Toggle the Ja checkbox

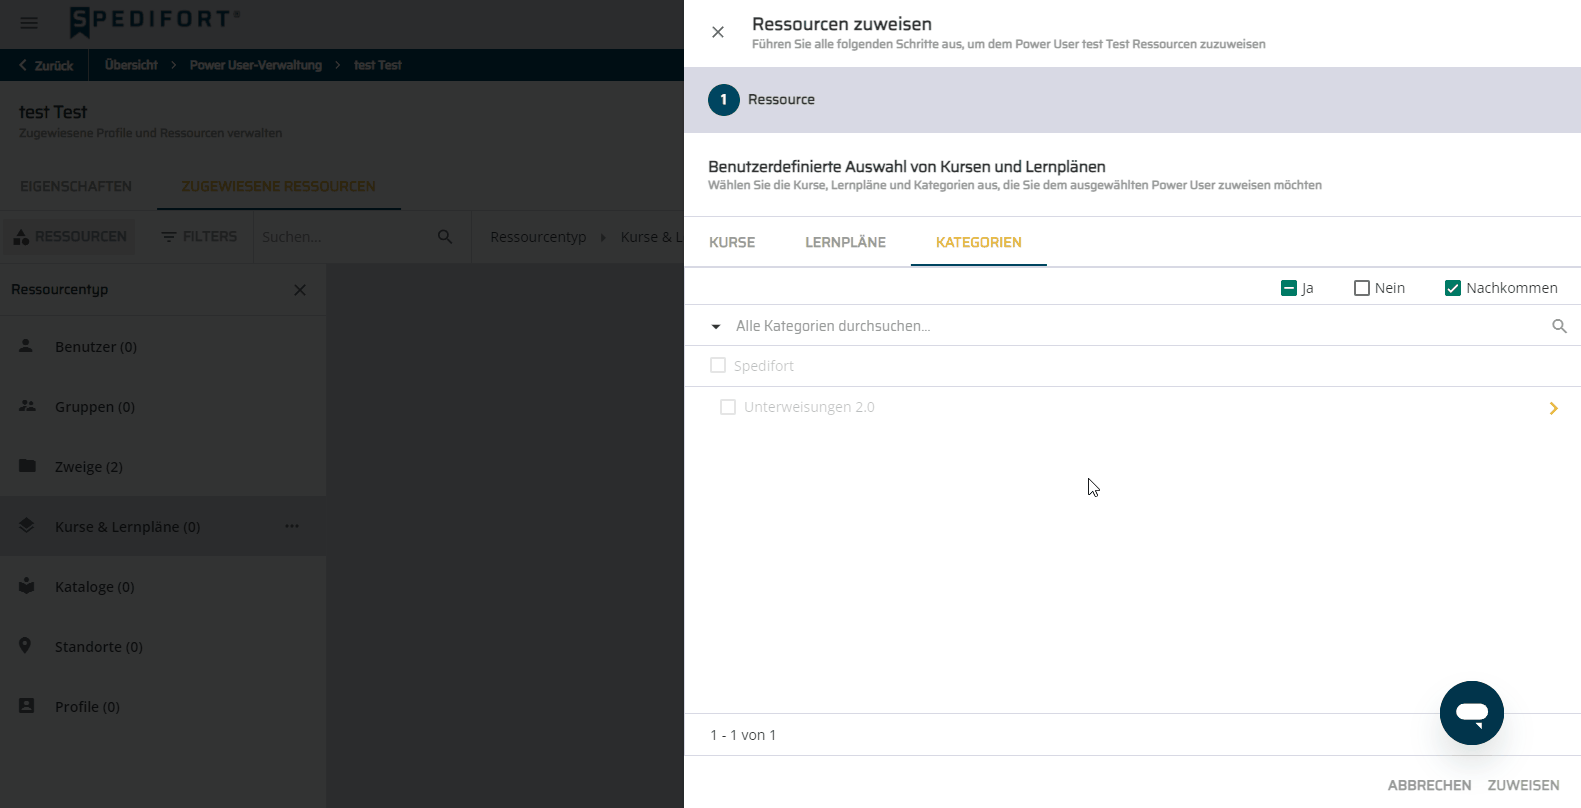coord(1288,288)
